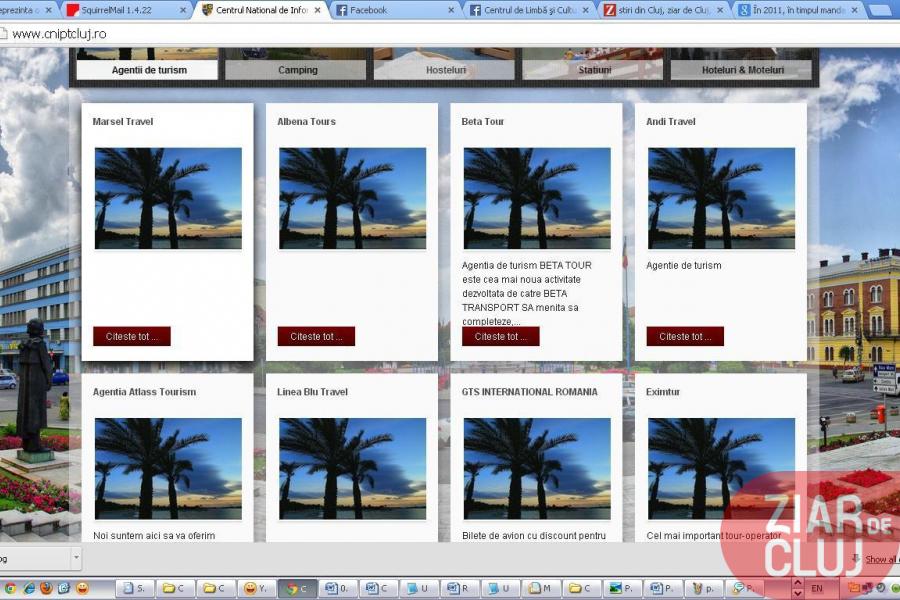Screen dimensions: 900x600
Task: Click the 'Noi suntem aici sa va oferim' text
Action: click(154, 536)
